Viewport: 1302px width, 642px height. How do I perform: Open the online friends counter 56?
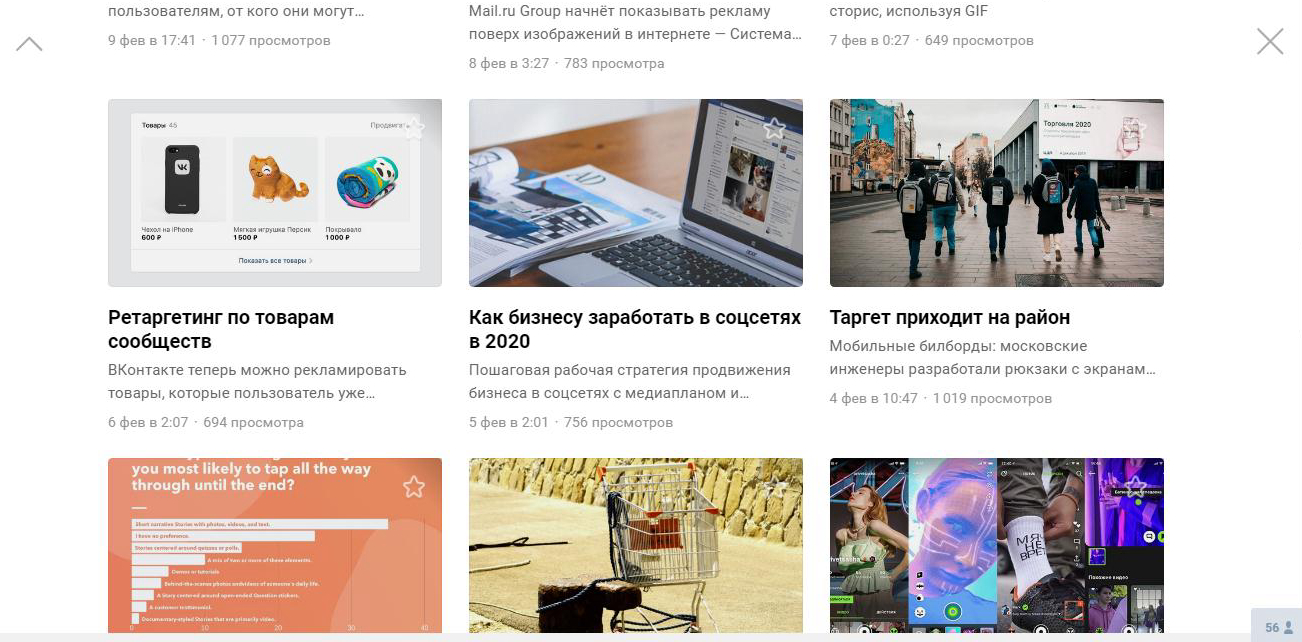tap(1278, 627)
